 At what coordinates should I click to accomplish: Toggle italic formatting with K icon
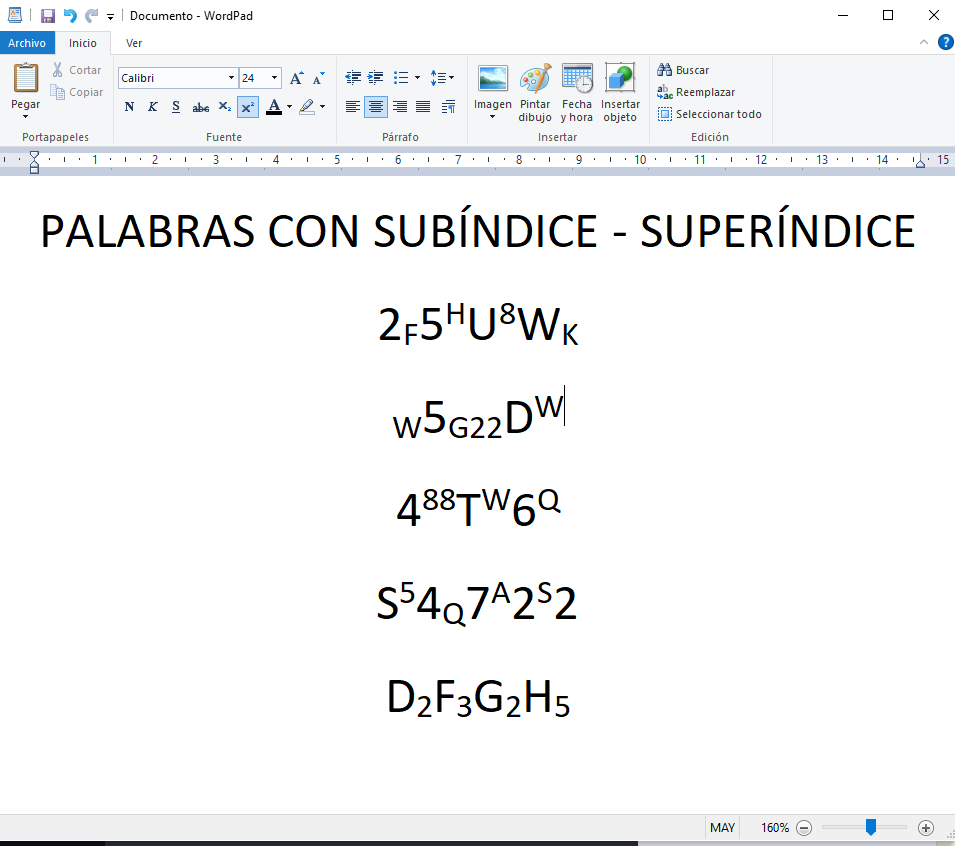[151, 106]
